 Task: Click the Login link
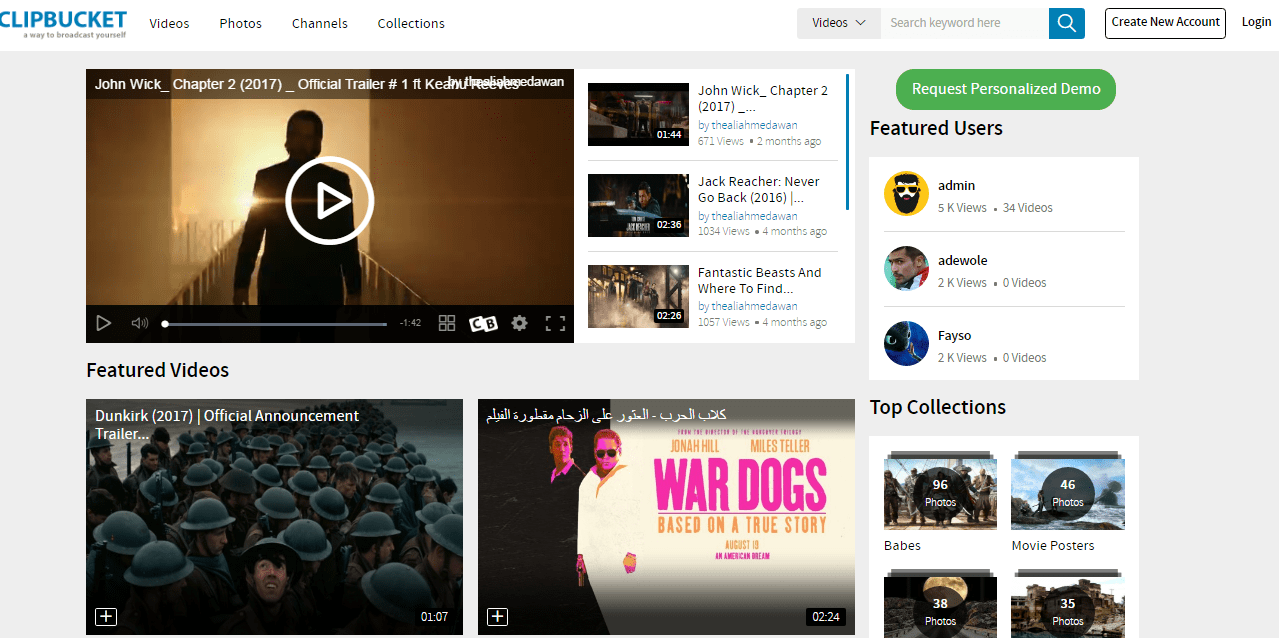(x=1256, y=22)
